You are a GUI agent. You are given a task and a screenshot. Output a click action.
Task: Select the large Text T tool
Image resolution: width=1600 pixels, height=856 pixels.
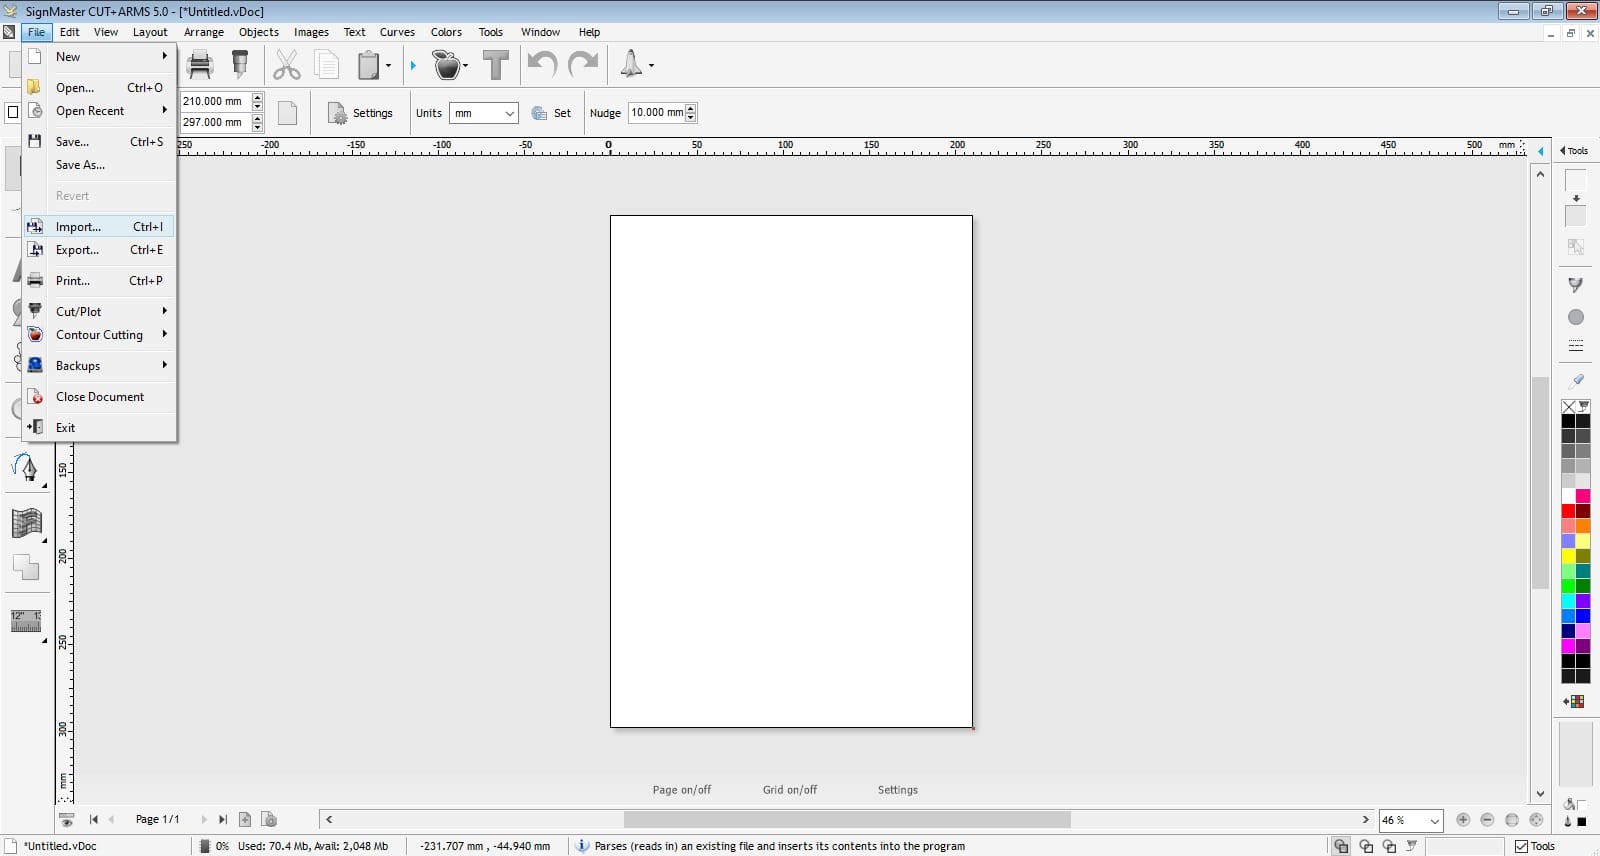(x=496, y=65)
